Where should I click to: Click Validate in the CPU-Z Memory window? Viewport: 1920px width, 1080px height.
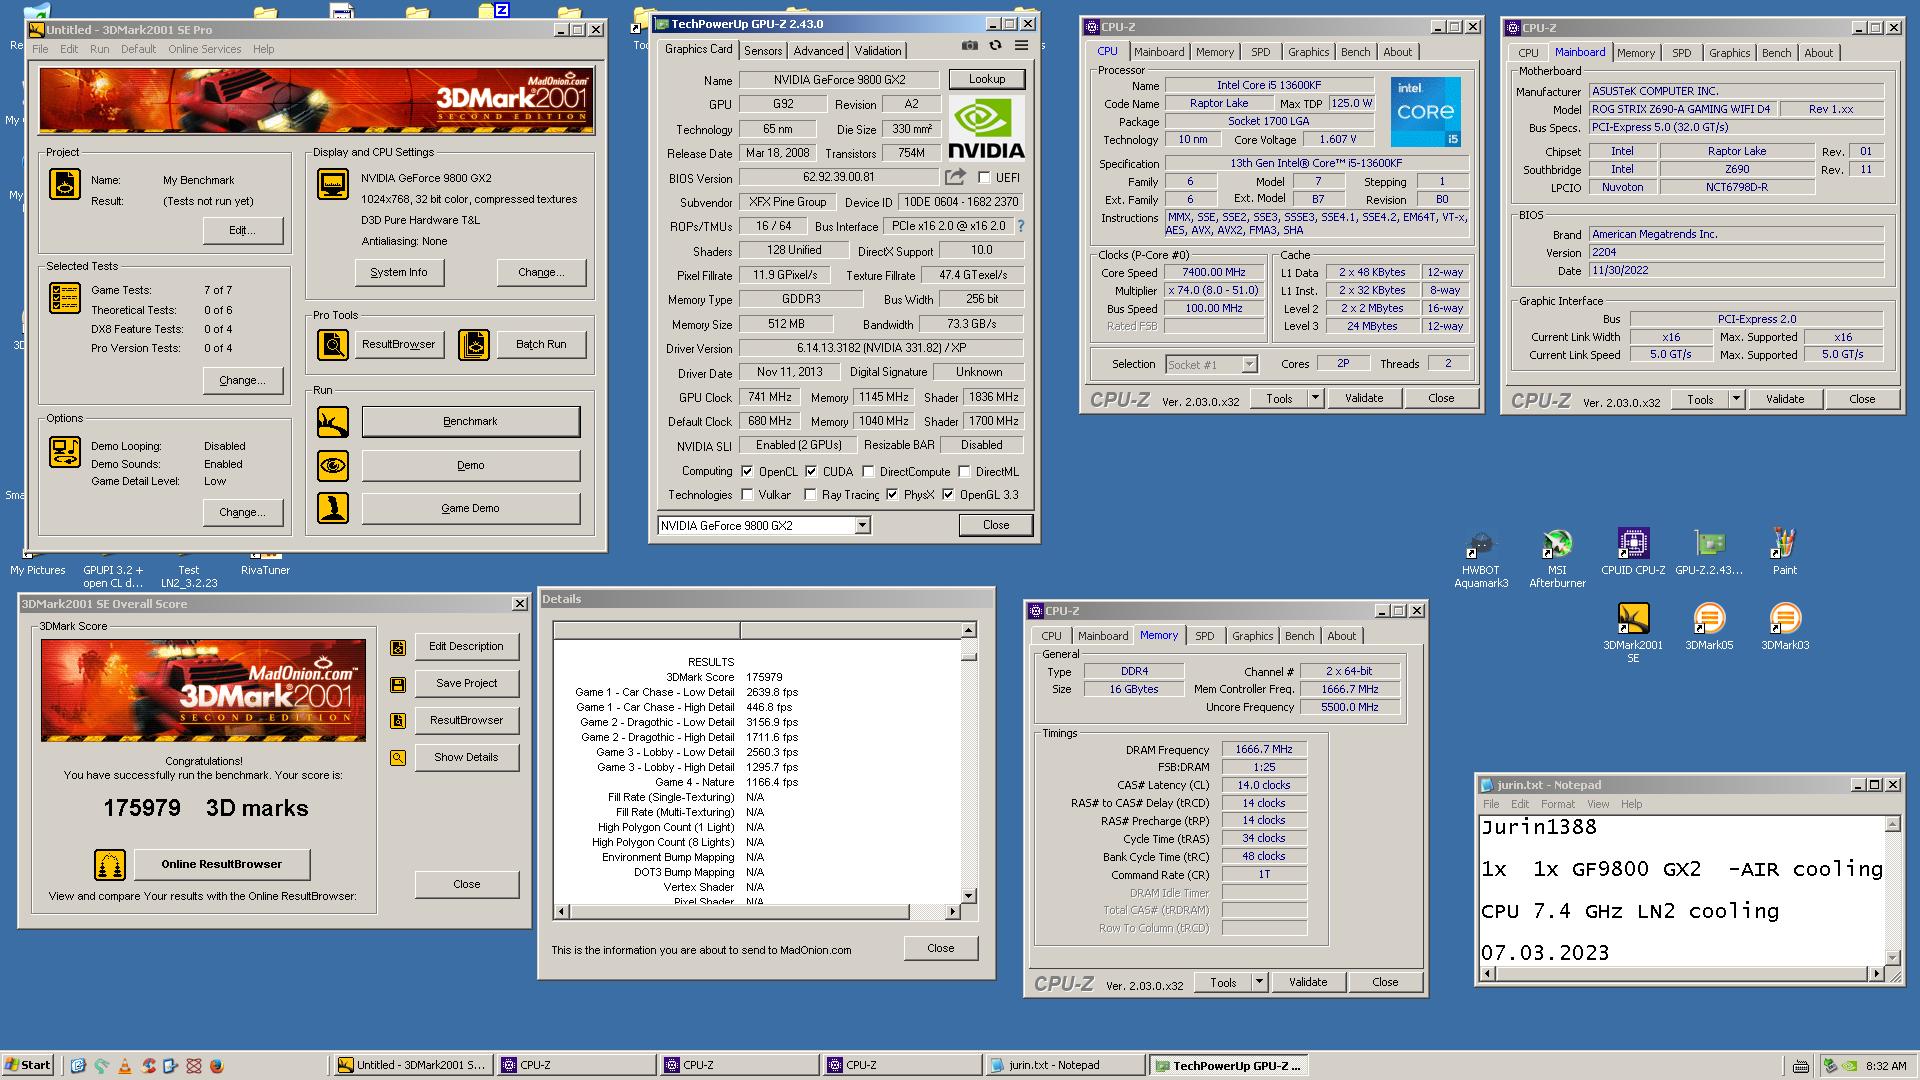tap(1308, 982)
